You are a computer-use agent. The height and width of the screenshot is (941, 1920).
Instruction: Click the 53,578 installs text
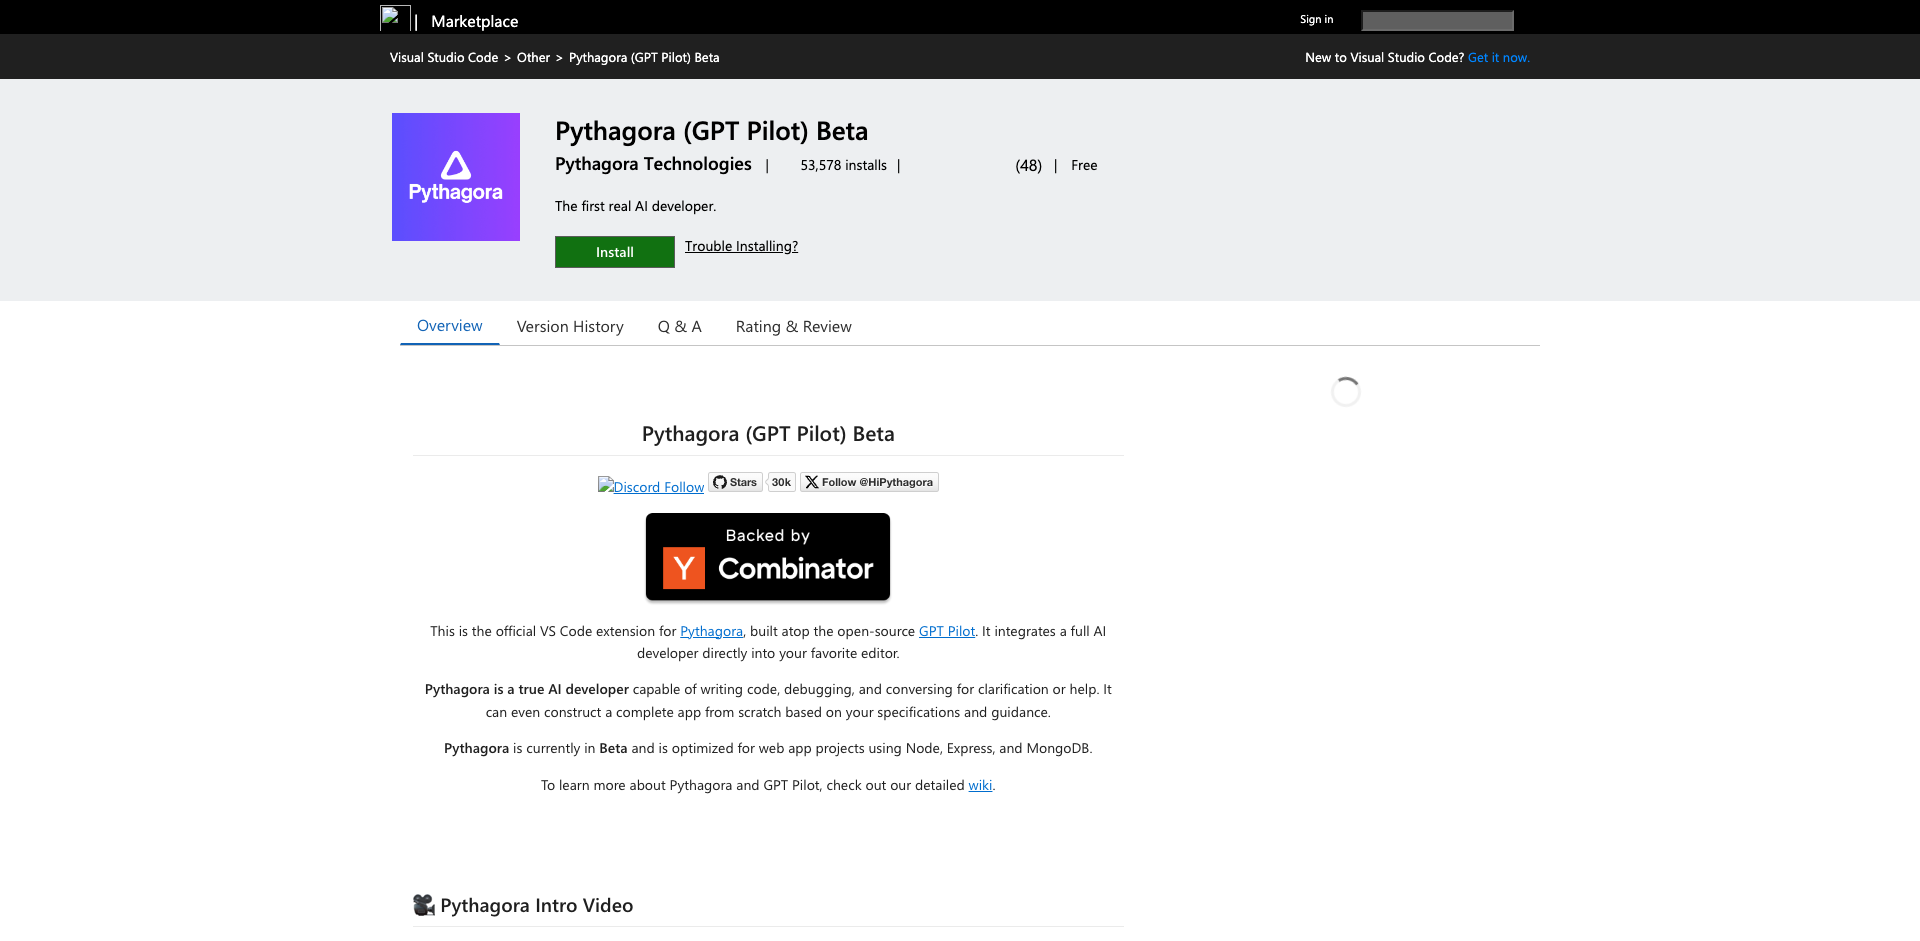(x=843, y=166)
